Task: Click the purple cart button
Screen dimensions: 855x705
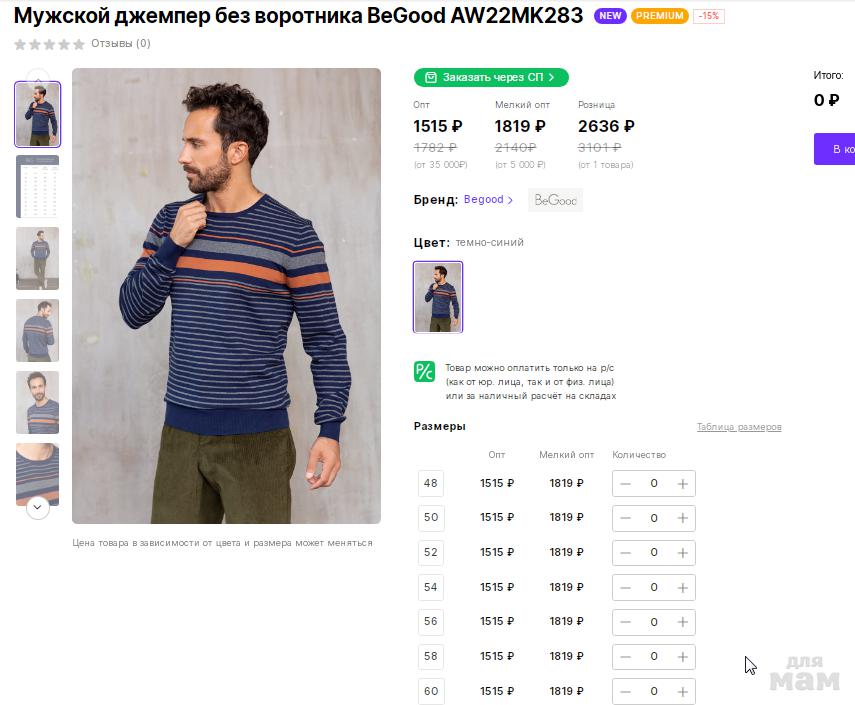Action: (835, 149)
